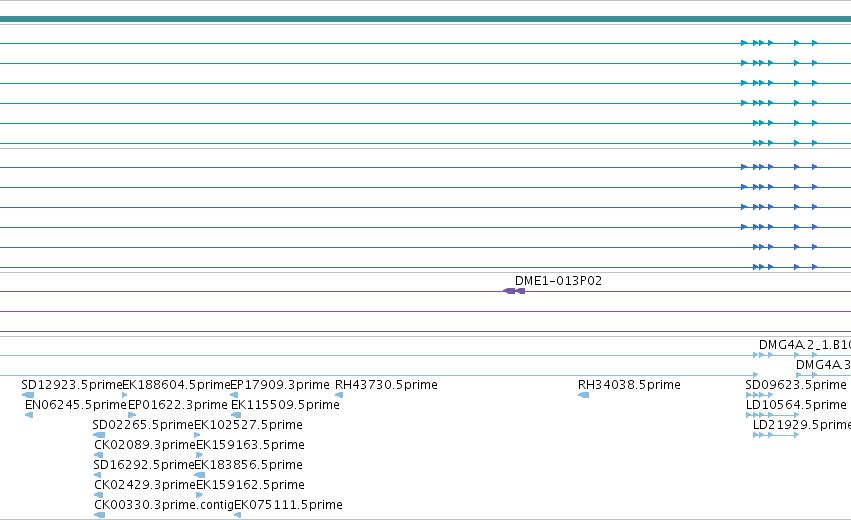Select the arrow glyph under SD02265.5prime

tap(99, 435)
